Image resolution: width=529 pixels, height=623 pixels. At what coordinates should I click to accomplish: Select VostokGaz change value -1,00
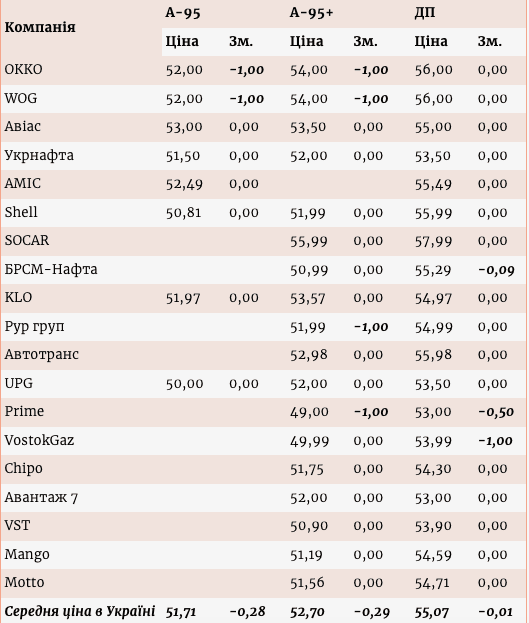[x=495, y=441]
